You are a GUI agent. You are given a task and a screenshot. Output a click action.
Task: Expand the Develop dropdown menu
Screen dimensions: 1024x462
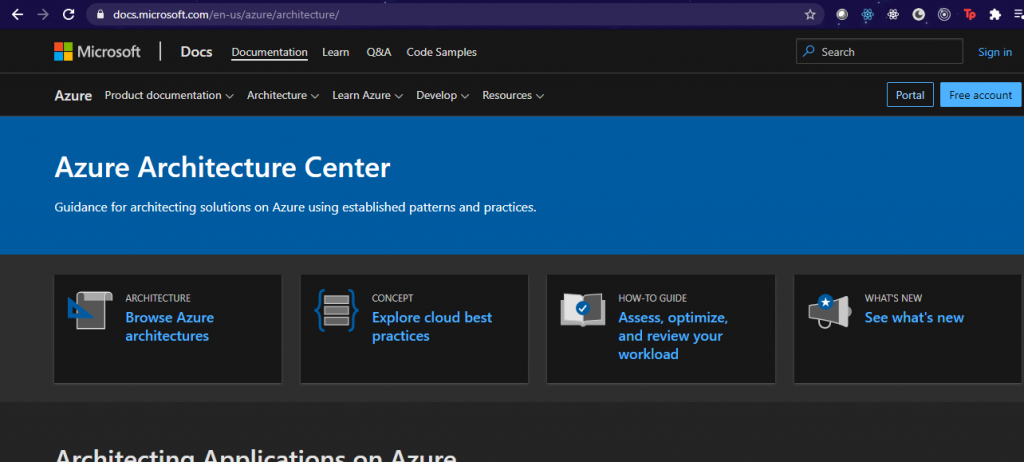pyautogui.click(x=442, y=96)
